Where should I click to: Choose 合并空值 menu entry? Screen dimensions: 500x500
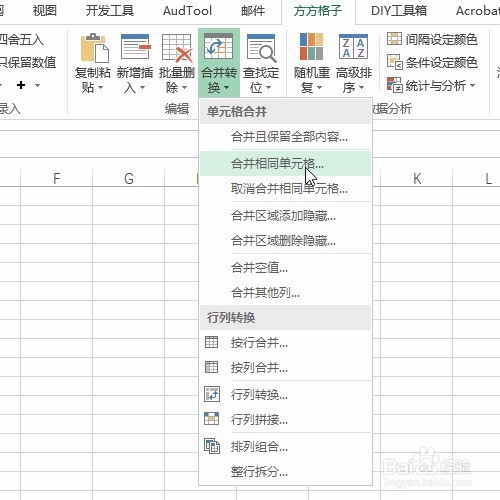coord(285,267)
